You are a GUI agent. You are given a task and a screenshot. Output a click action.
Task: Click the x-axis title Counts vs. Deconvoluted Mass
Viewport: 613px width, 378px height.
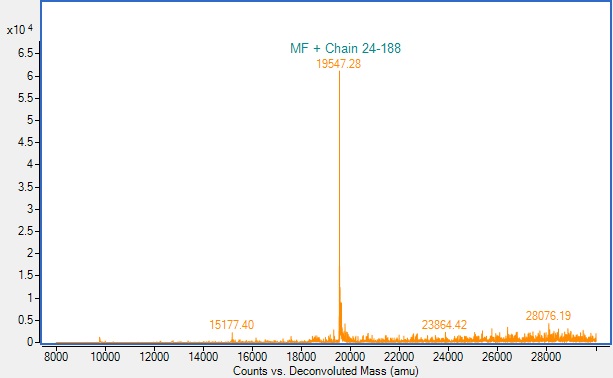coord(326,371)
